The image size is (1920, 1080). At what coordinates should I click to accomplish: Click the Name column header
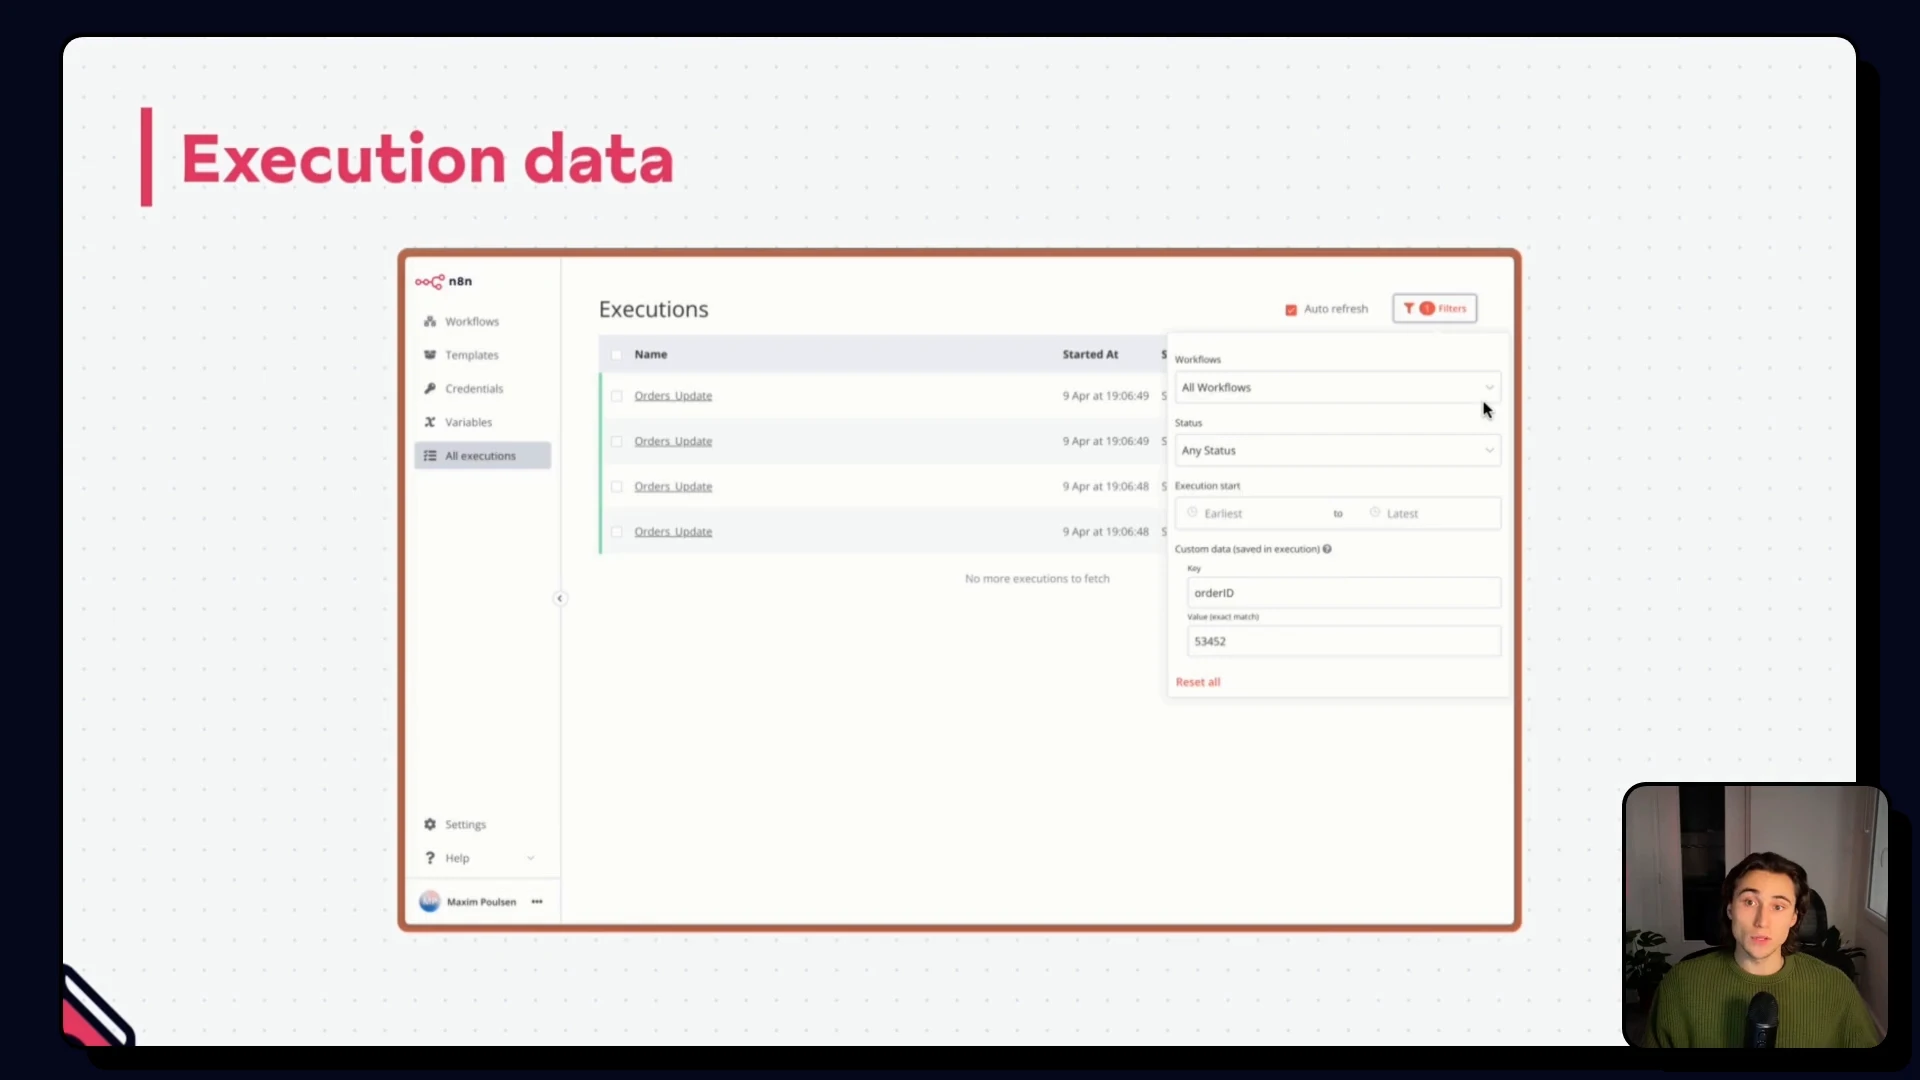(x=650, y=355)
